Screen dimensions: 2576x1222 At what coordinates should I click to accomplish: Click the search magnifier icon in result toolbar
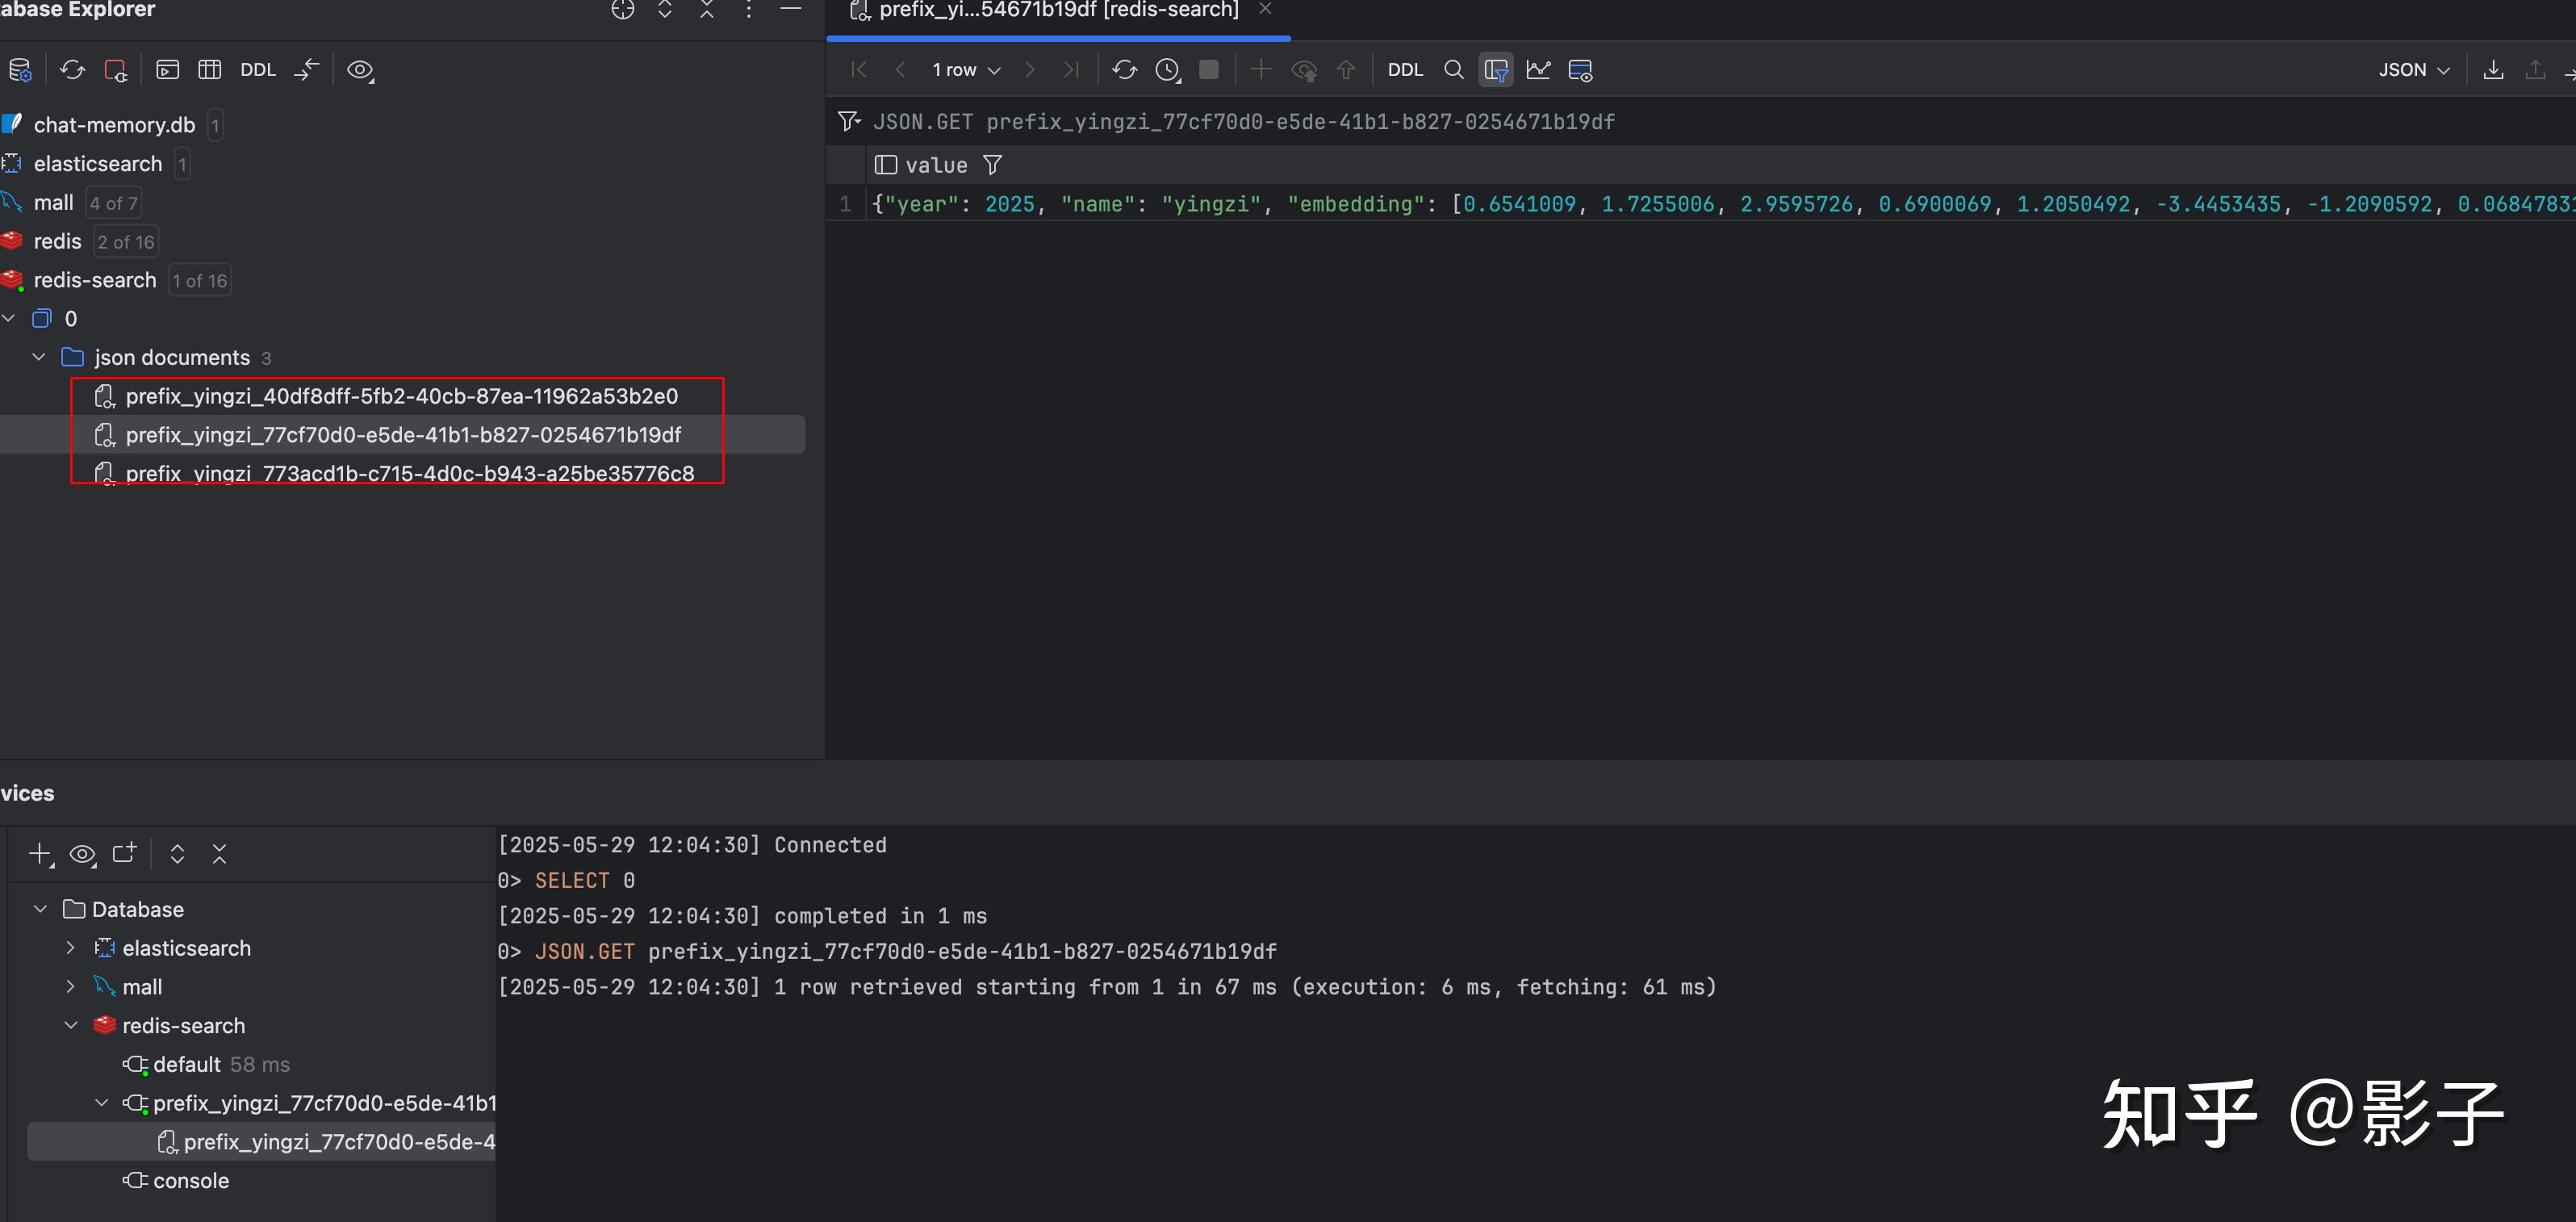coord(1454,70)
